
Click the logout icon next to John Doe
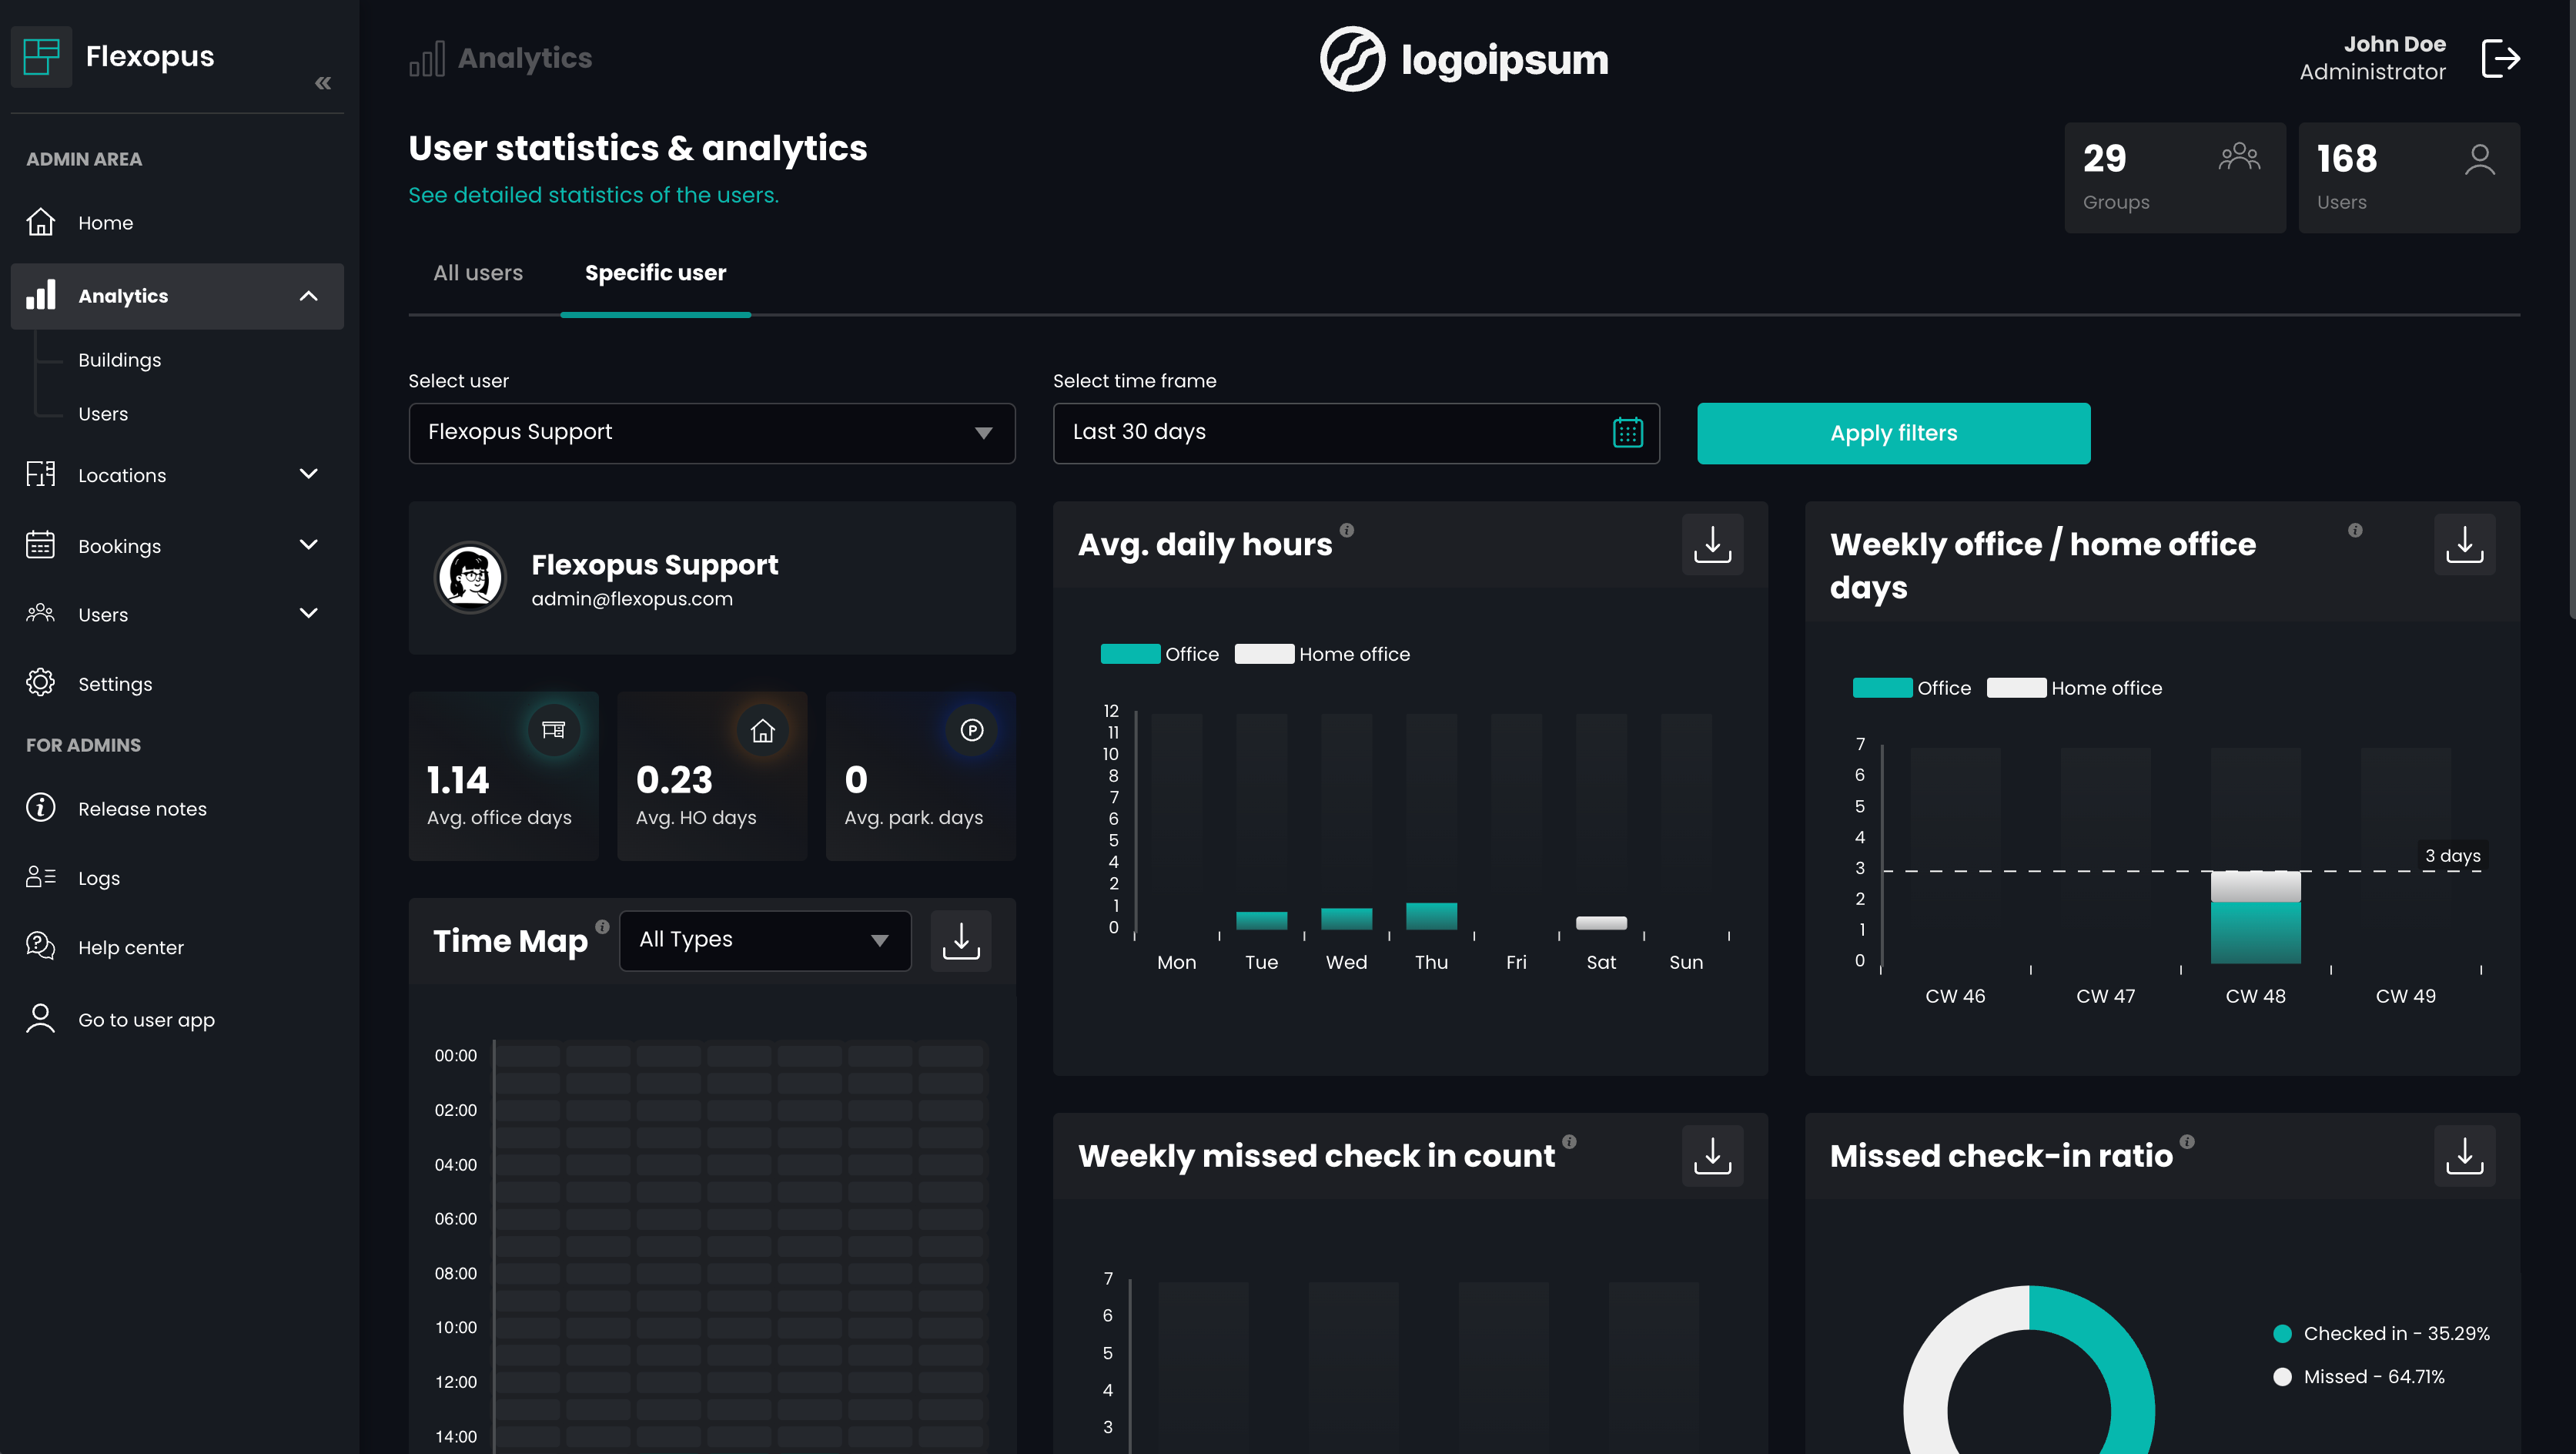(x=2500, y=58)
